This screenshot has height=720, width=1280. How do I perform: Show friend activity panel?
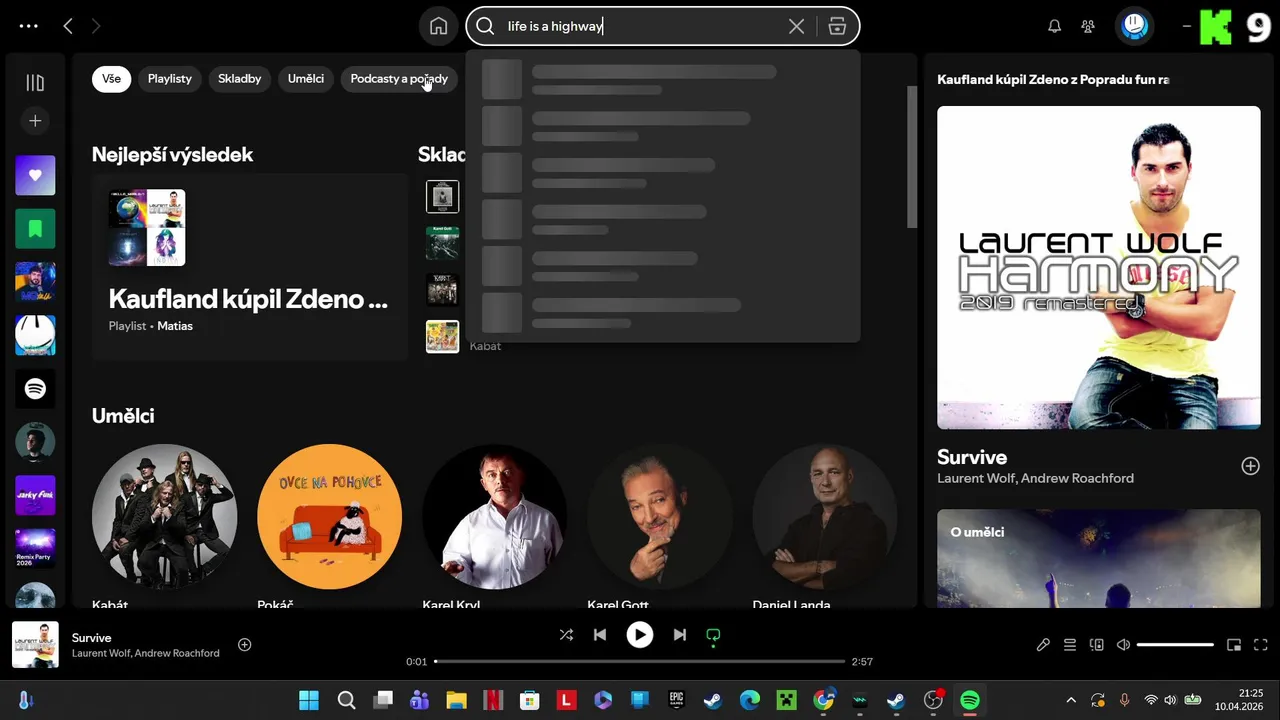[x=1088, y=26]
